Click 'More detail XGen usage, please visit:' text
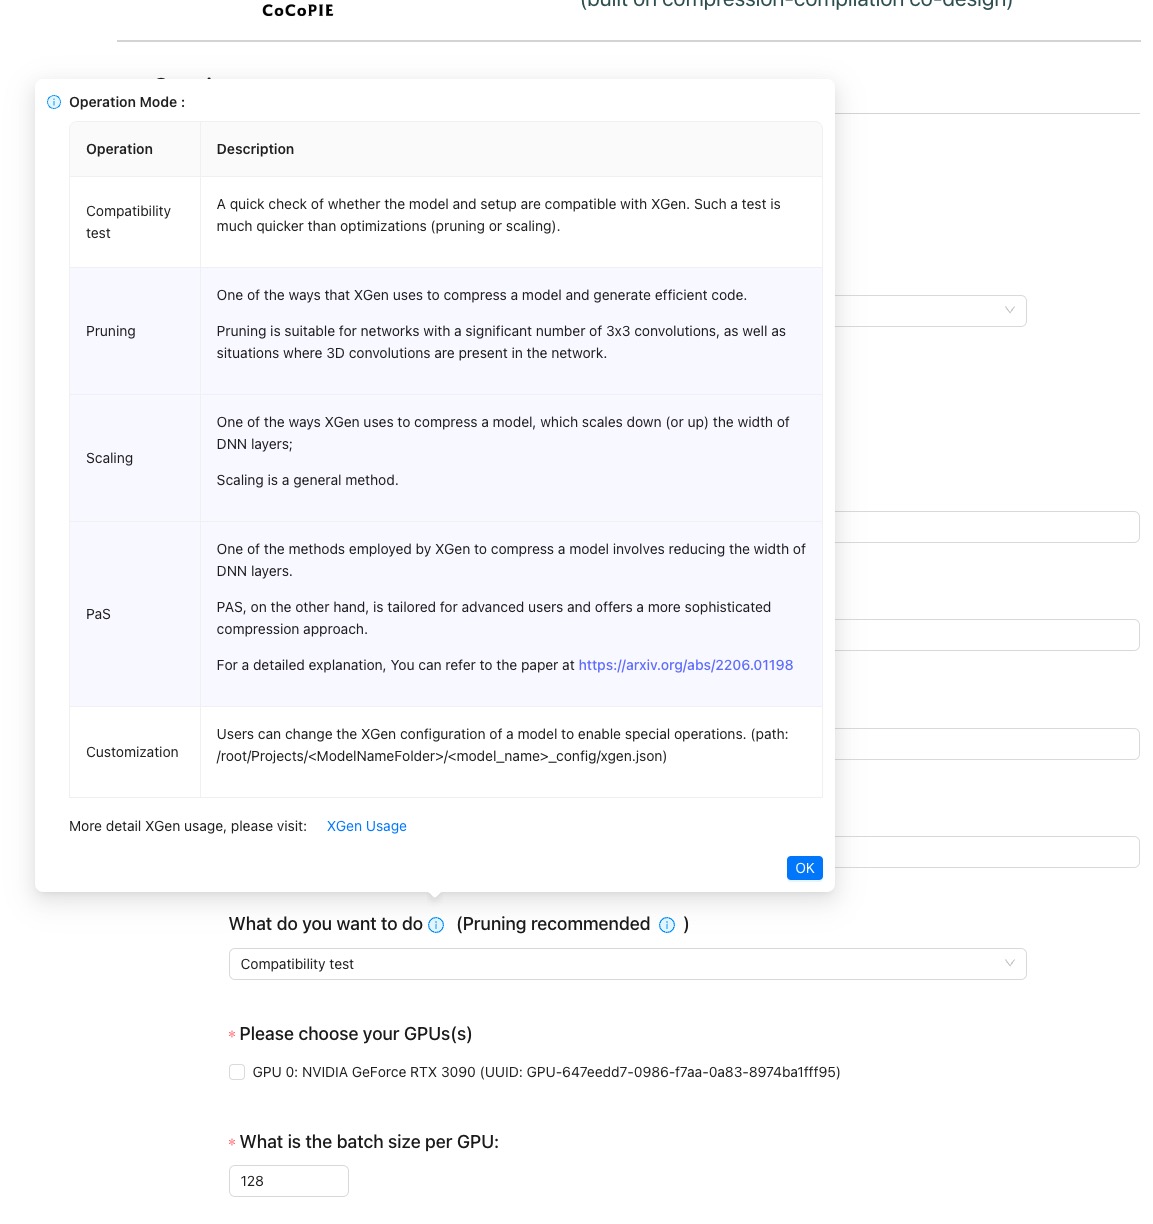The image size is (1153, 1224). 188,826
